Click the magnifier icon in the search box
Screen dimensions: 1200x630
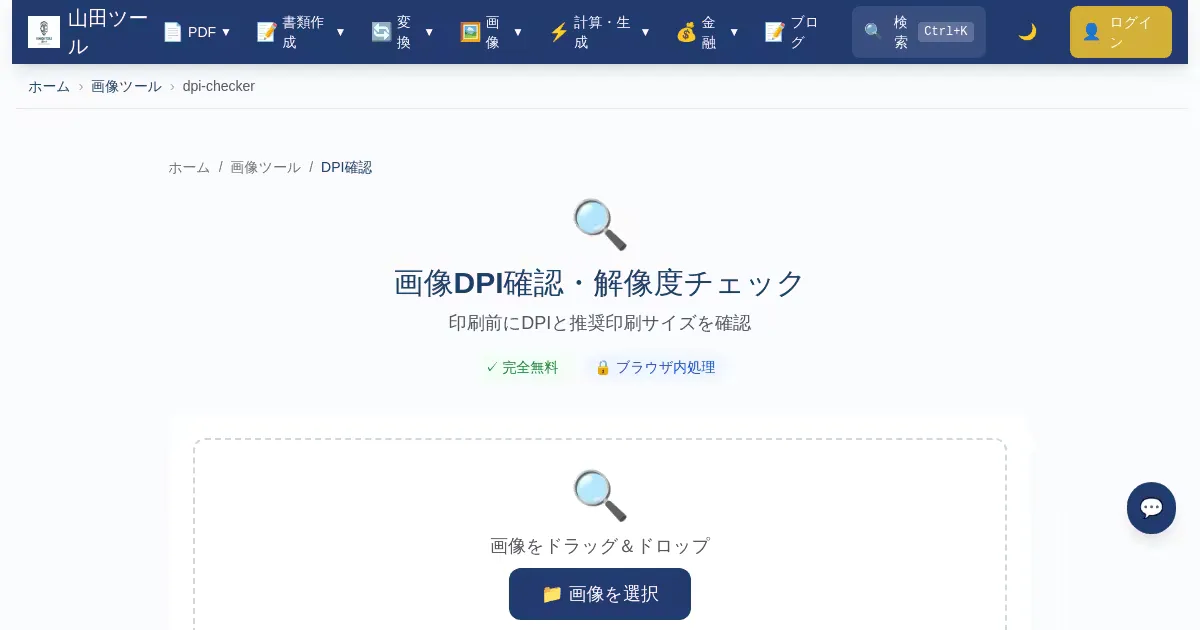[873, 32]
